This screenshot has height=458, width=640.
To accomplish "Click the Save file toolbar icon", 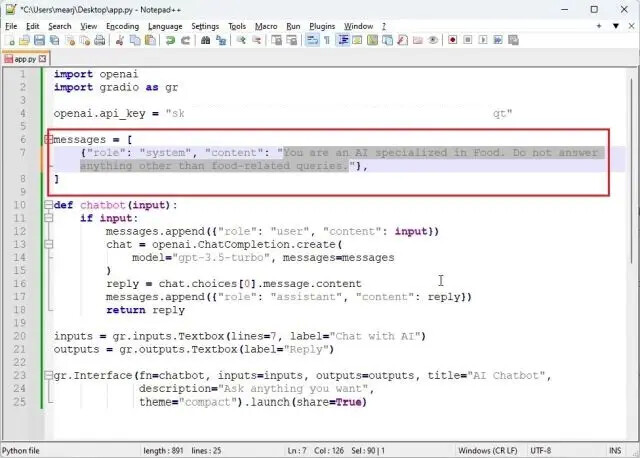I will [x=38, y=40].
